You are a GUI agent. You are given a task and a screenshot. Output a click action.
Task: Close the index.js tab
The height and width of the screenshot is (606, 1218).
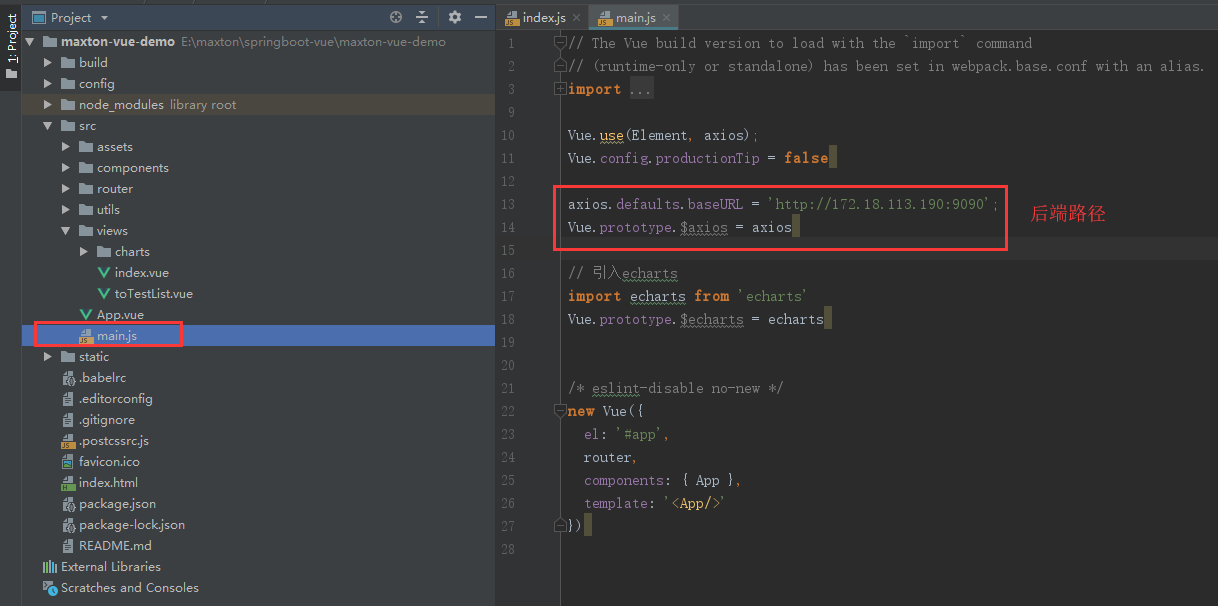pyautogui.click(x=576, y=18)
